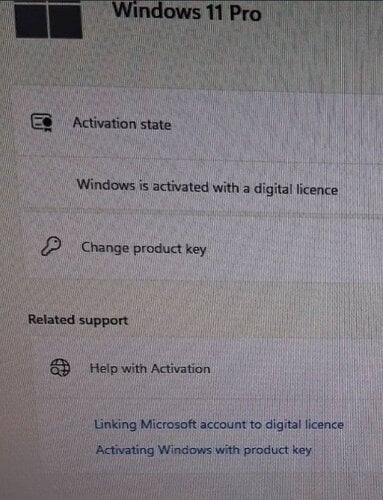Open Activating Windows with product key link
Viewport: 383px width, 500px height.
pyautogui.click(x=204, y=450)
